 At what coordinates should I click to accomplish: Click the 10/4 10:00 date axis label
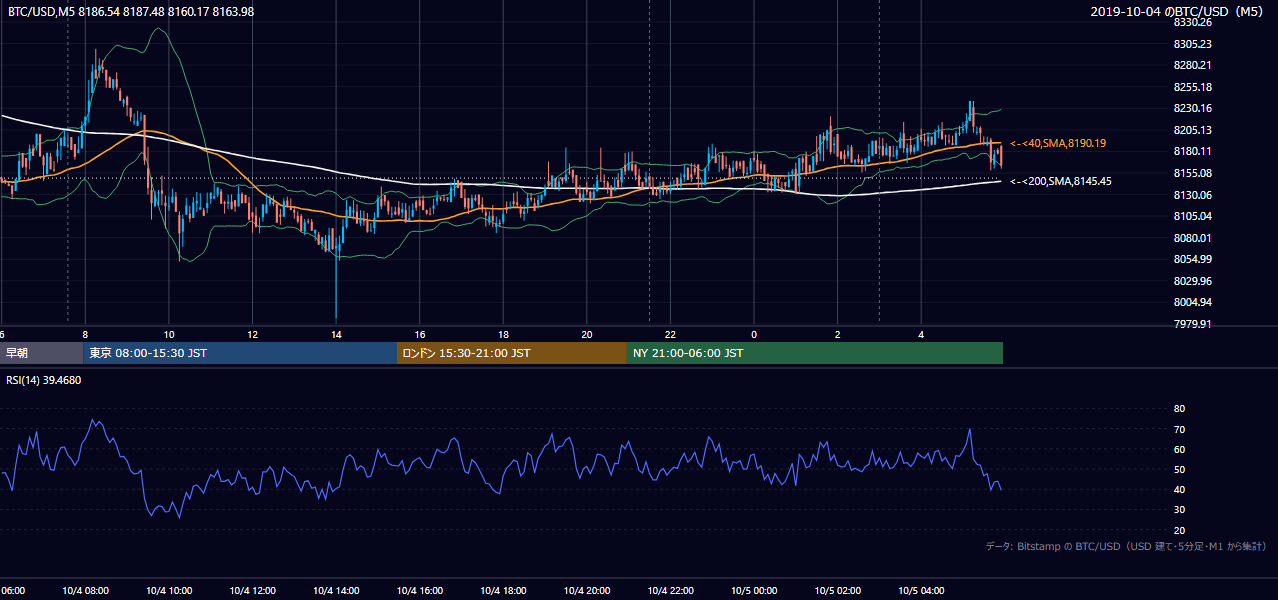coord(169,591)
